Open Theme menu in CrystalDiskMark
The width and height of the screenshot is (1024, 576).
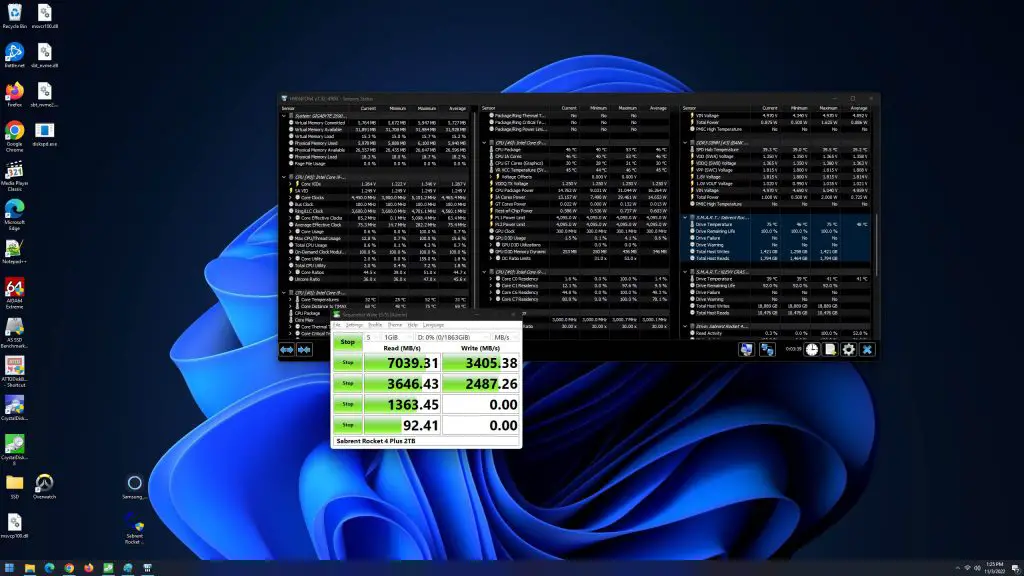pos(395,325)
